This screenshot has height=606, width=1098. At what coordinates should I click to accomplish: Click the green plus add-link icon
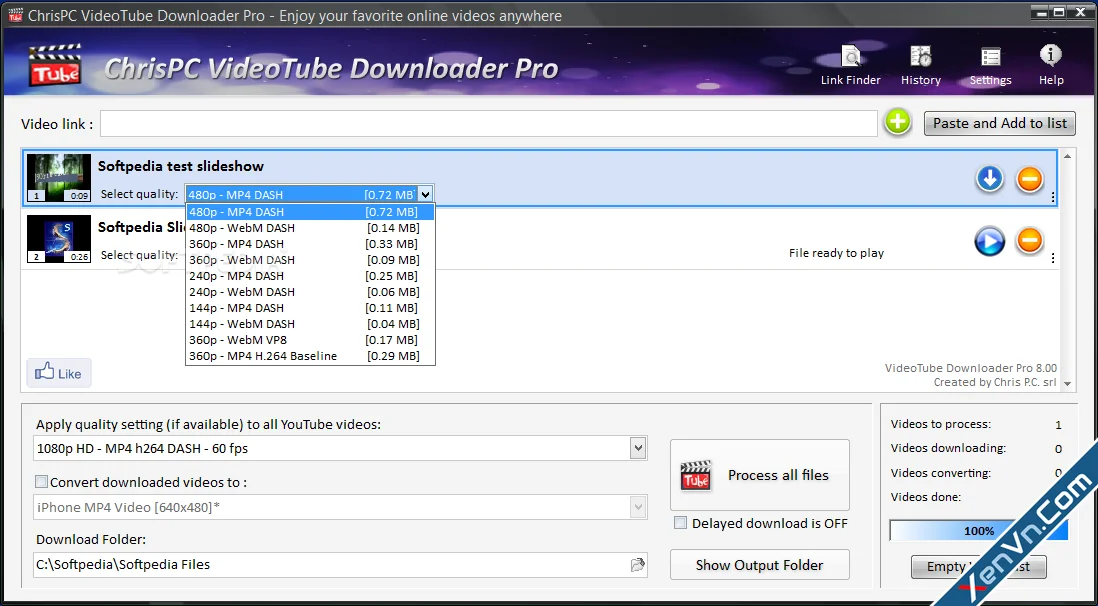[897, 122]
